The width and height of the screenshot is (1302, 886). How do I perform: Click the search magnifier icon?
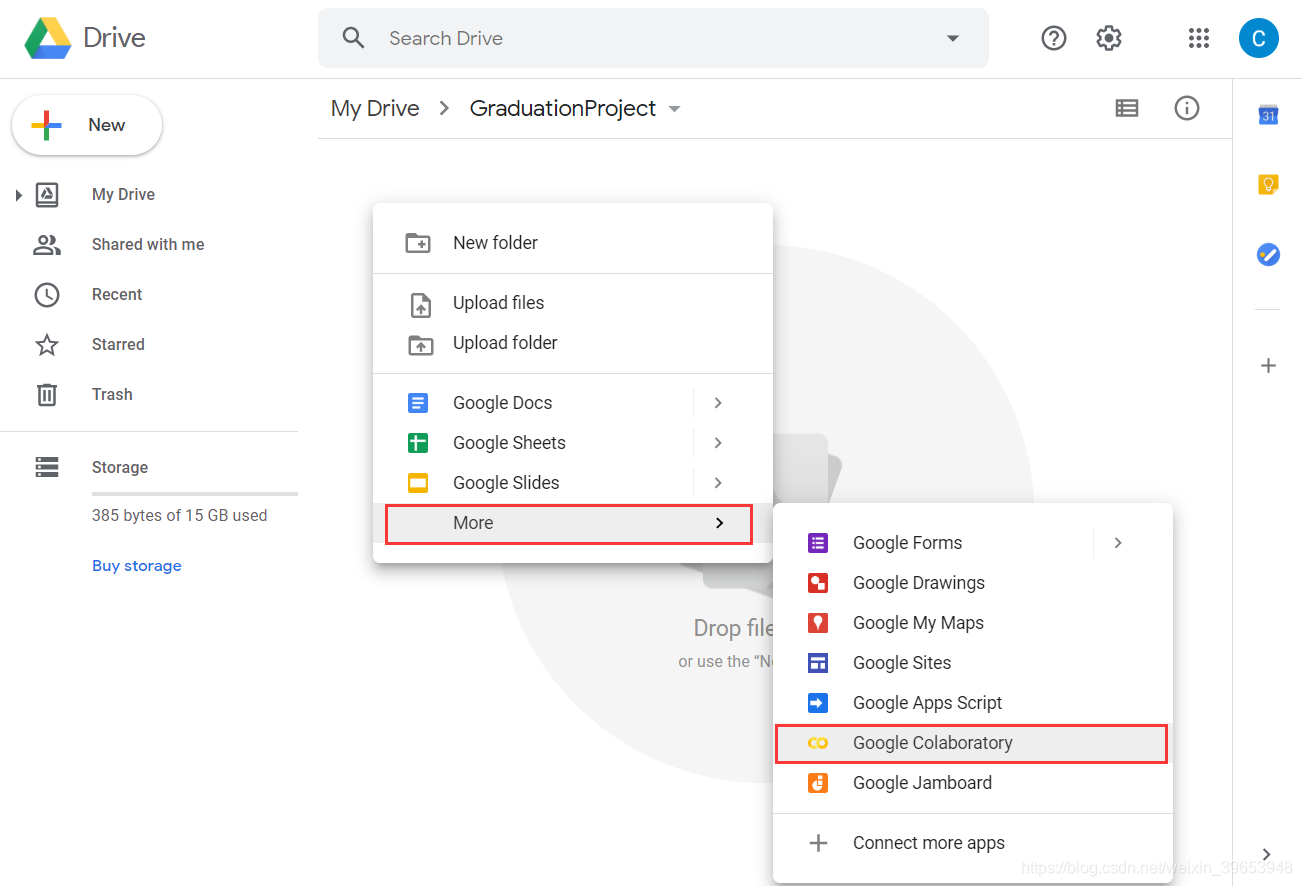point(353,38)
